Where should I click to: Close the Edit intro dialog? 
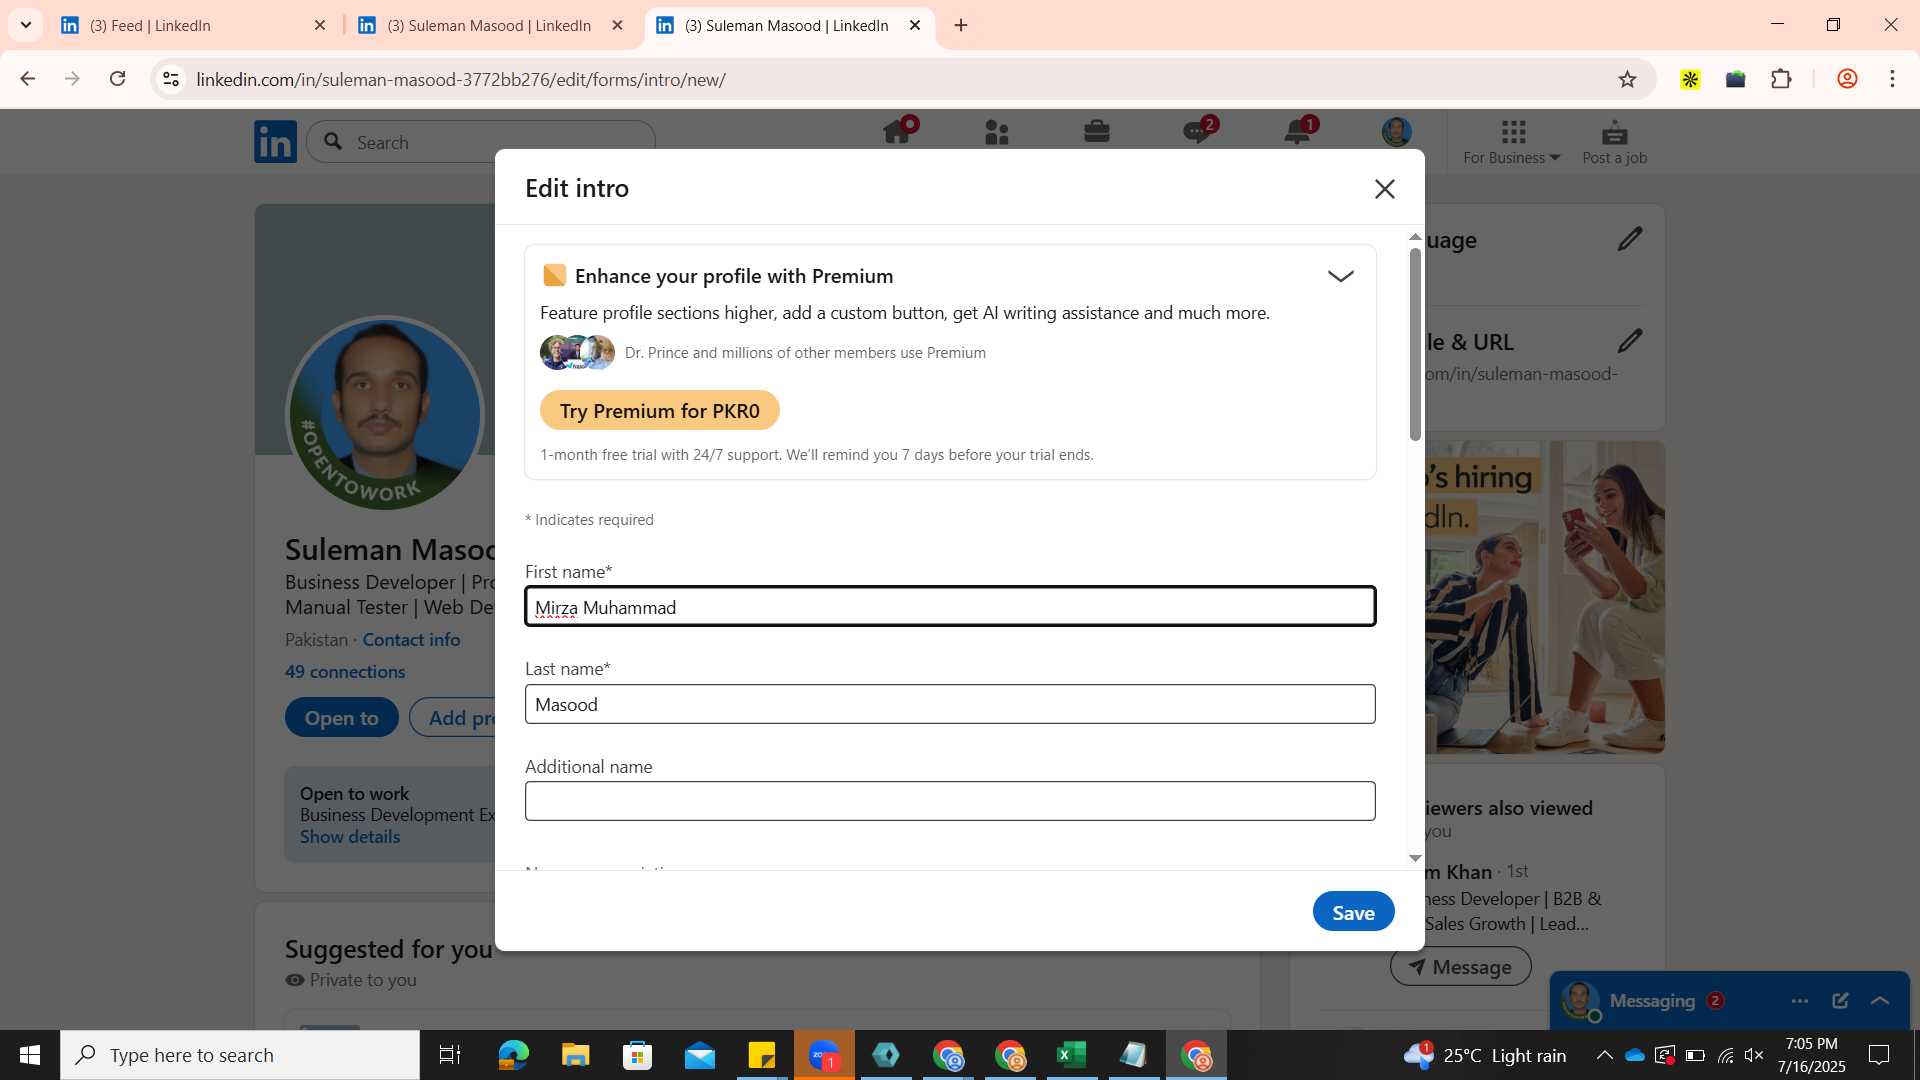pyautogui.click(x=1384, y=189)
